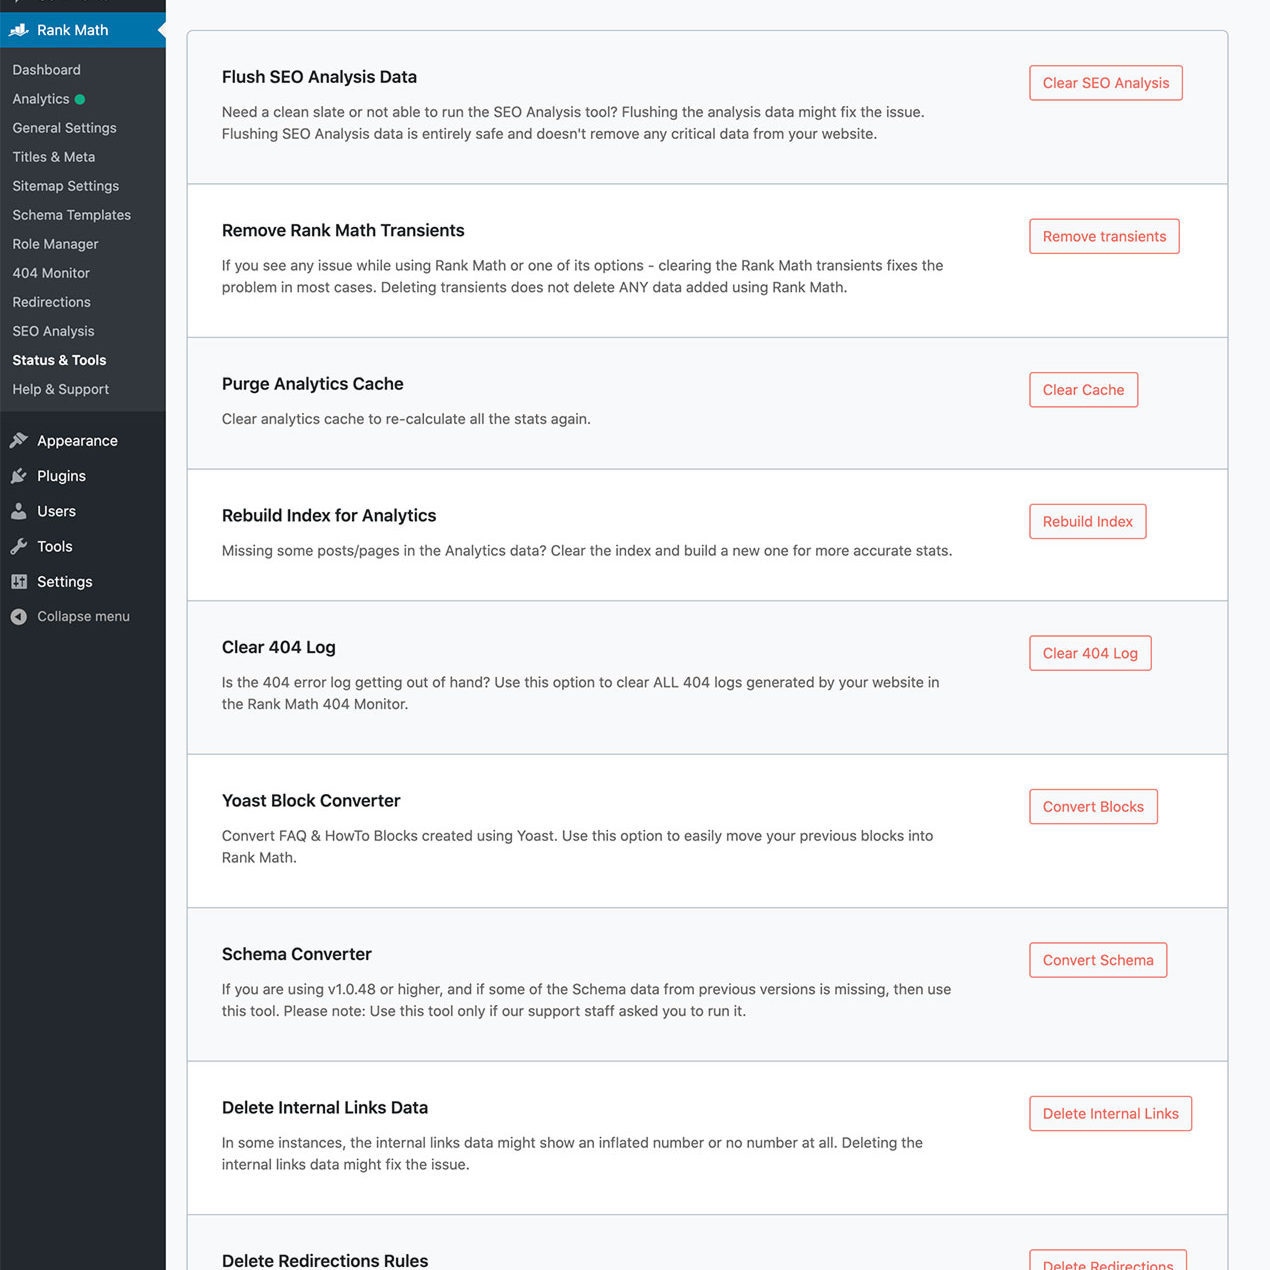Screen dimensions: 1270x1270
Task: Click the Clear SEO Analysis button
Action: [x=1105, y=83]
